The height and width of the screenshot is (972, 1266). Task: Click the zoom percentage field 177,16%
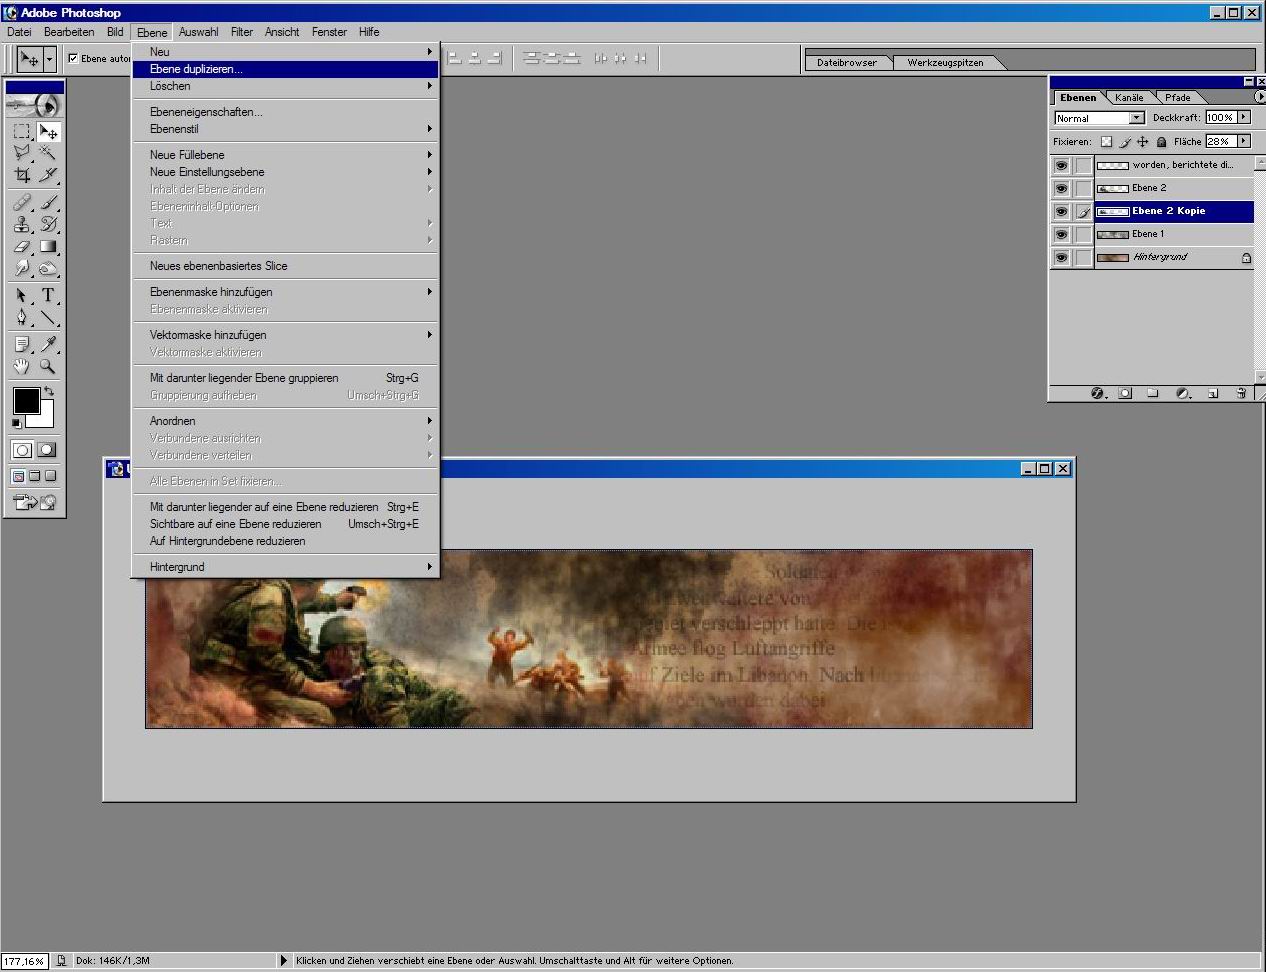pos(24,961)
